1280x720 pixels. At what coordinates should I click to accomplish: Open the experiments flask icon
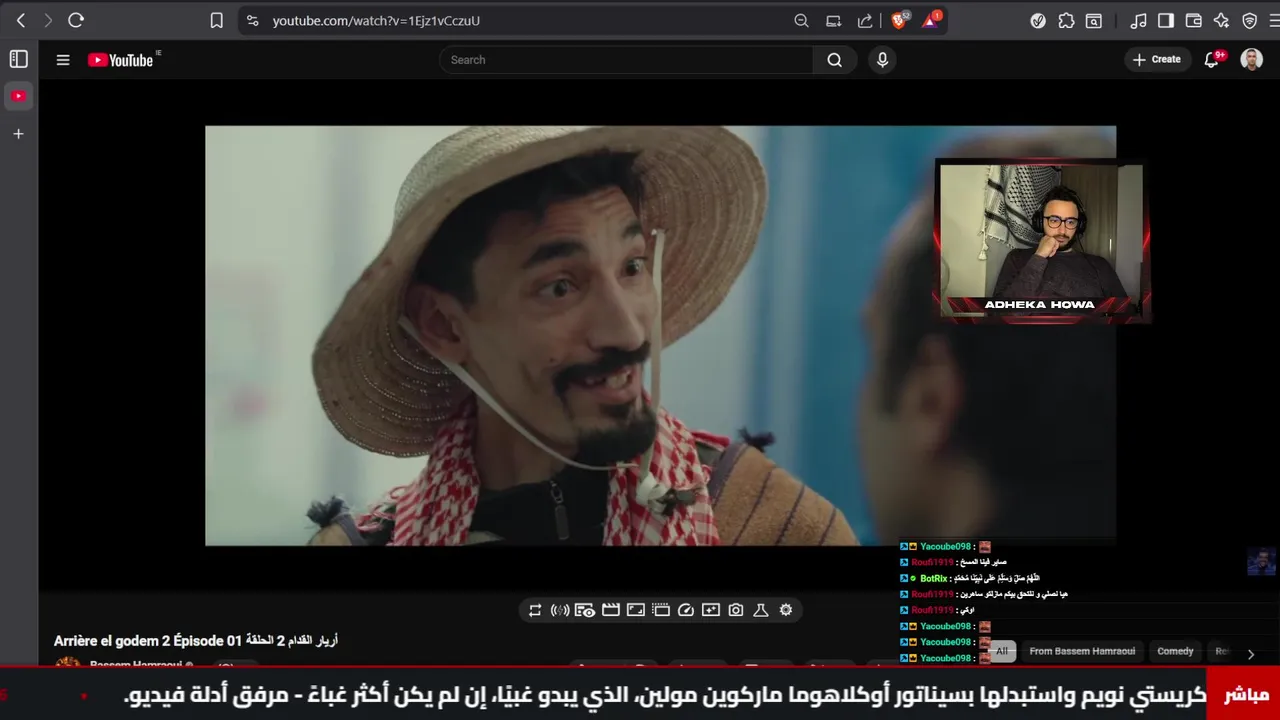tap(760, 610)
